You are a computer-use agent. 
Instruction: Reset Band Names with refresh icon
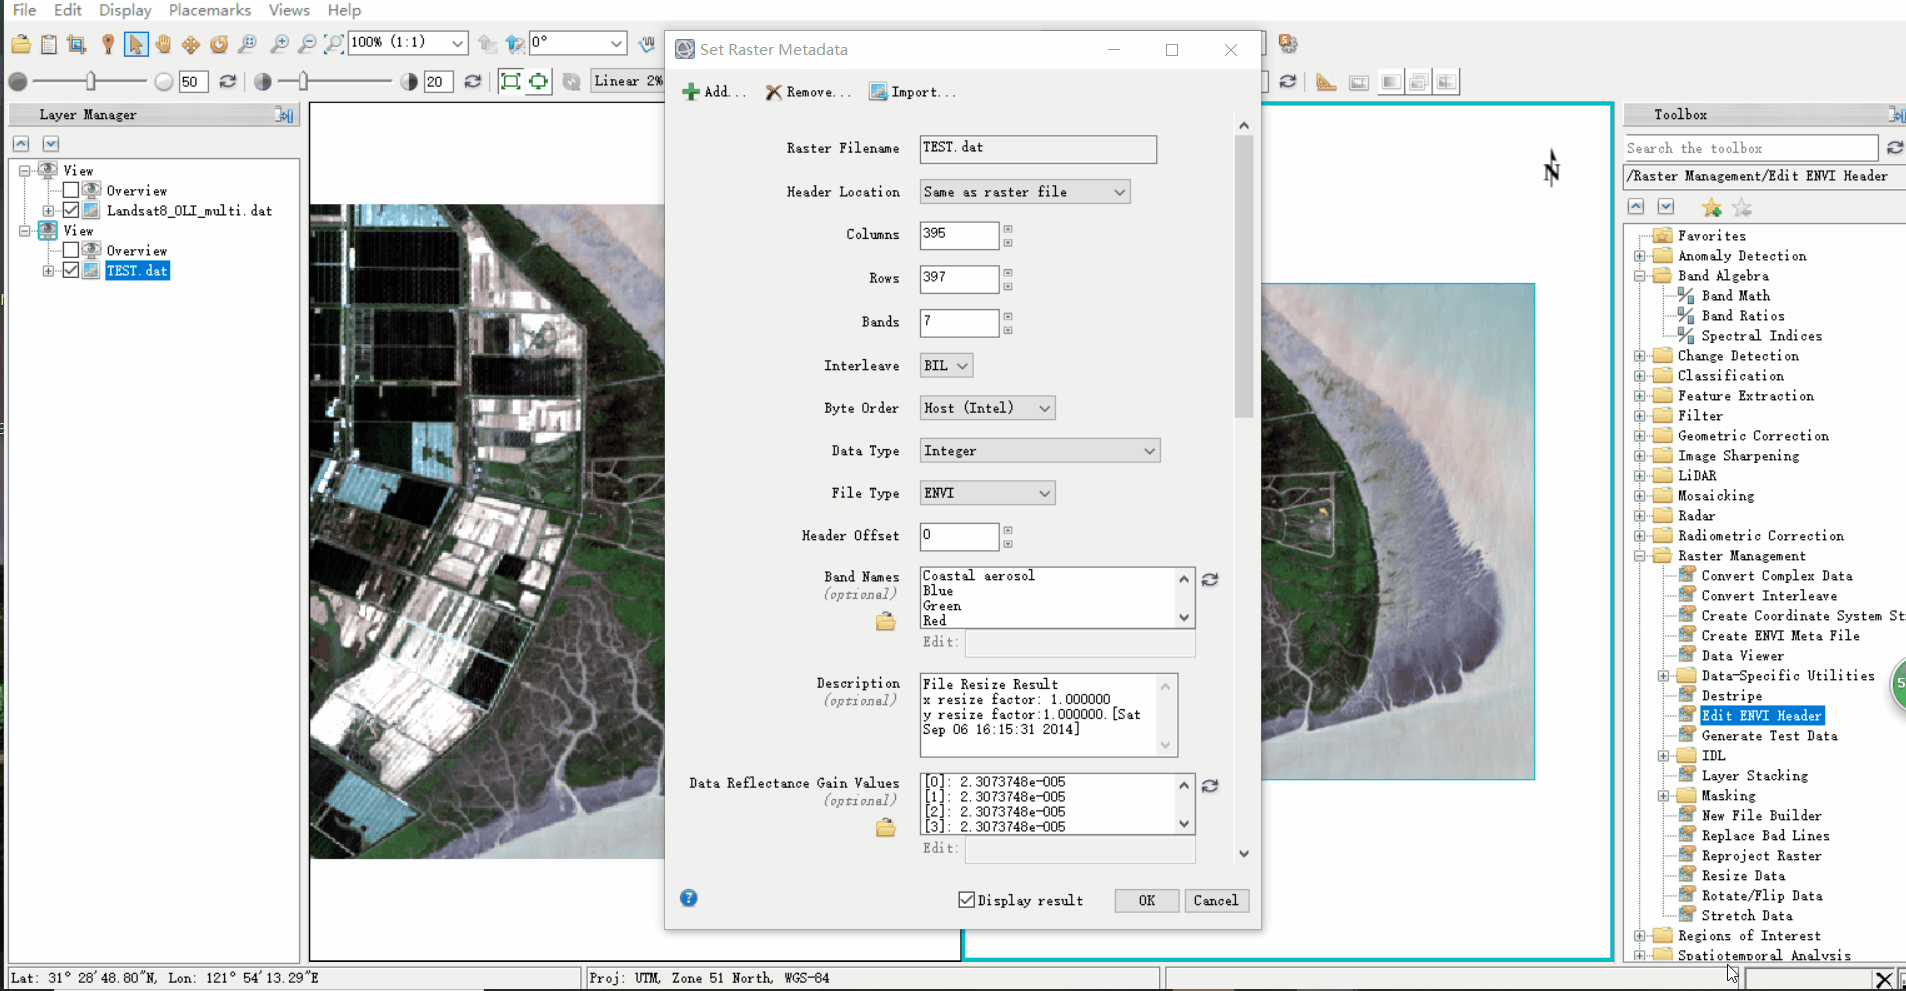coord(1210,580)
